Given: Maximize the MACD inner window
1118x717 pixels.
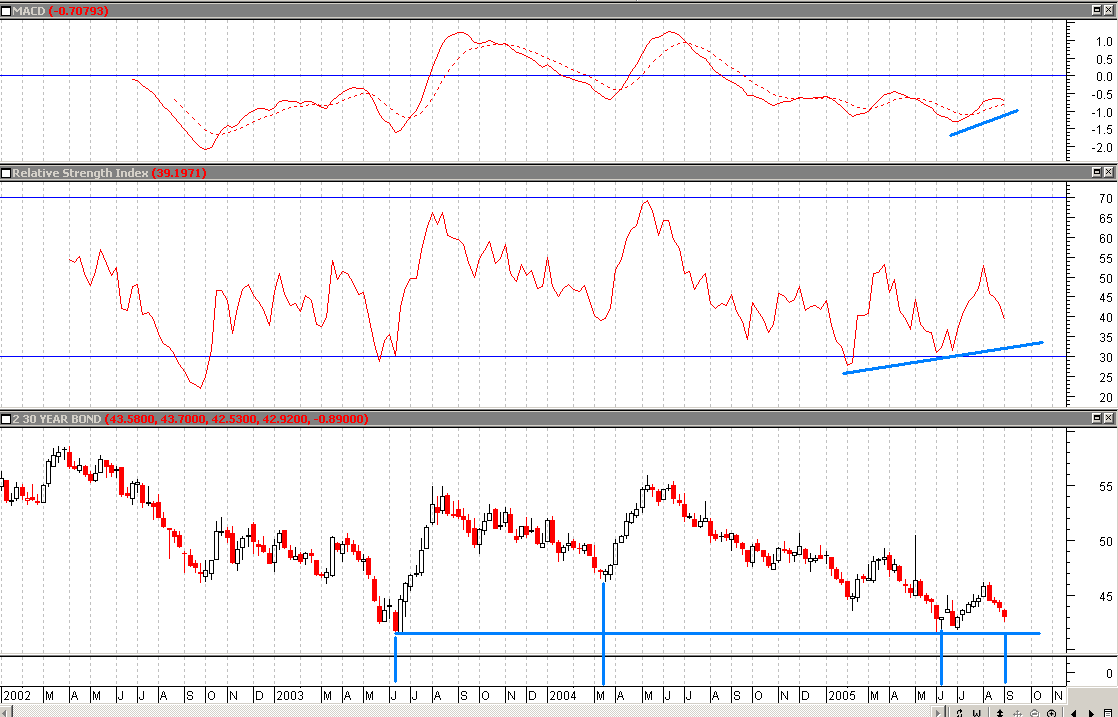Looking at the screenshot, I should [x=1097, y=11].
